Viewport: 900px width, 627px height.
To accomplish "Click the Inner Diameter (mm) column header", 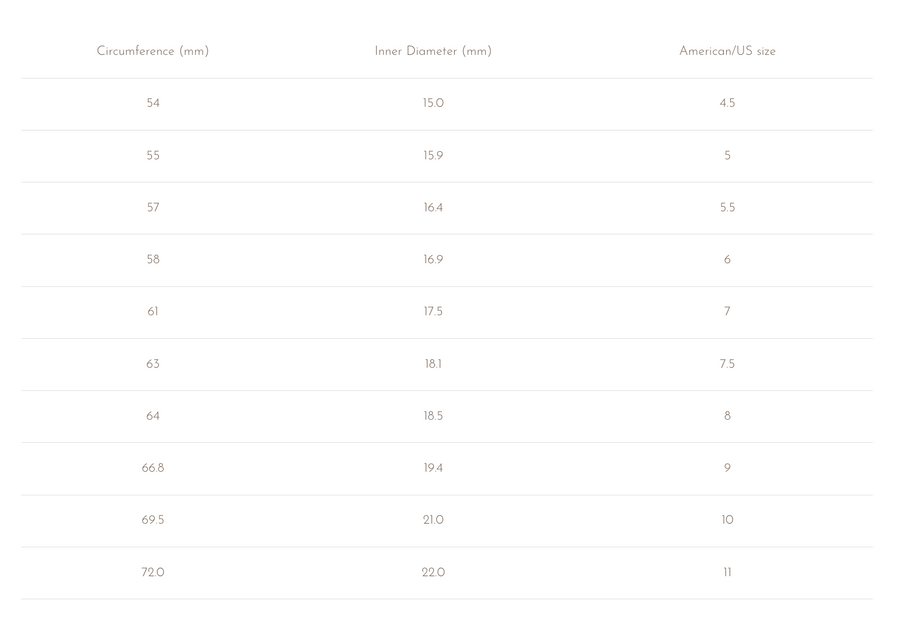I will coord(433,51).
